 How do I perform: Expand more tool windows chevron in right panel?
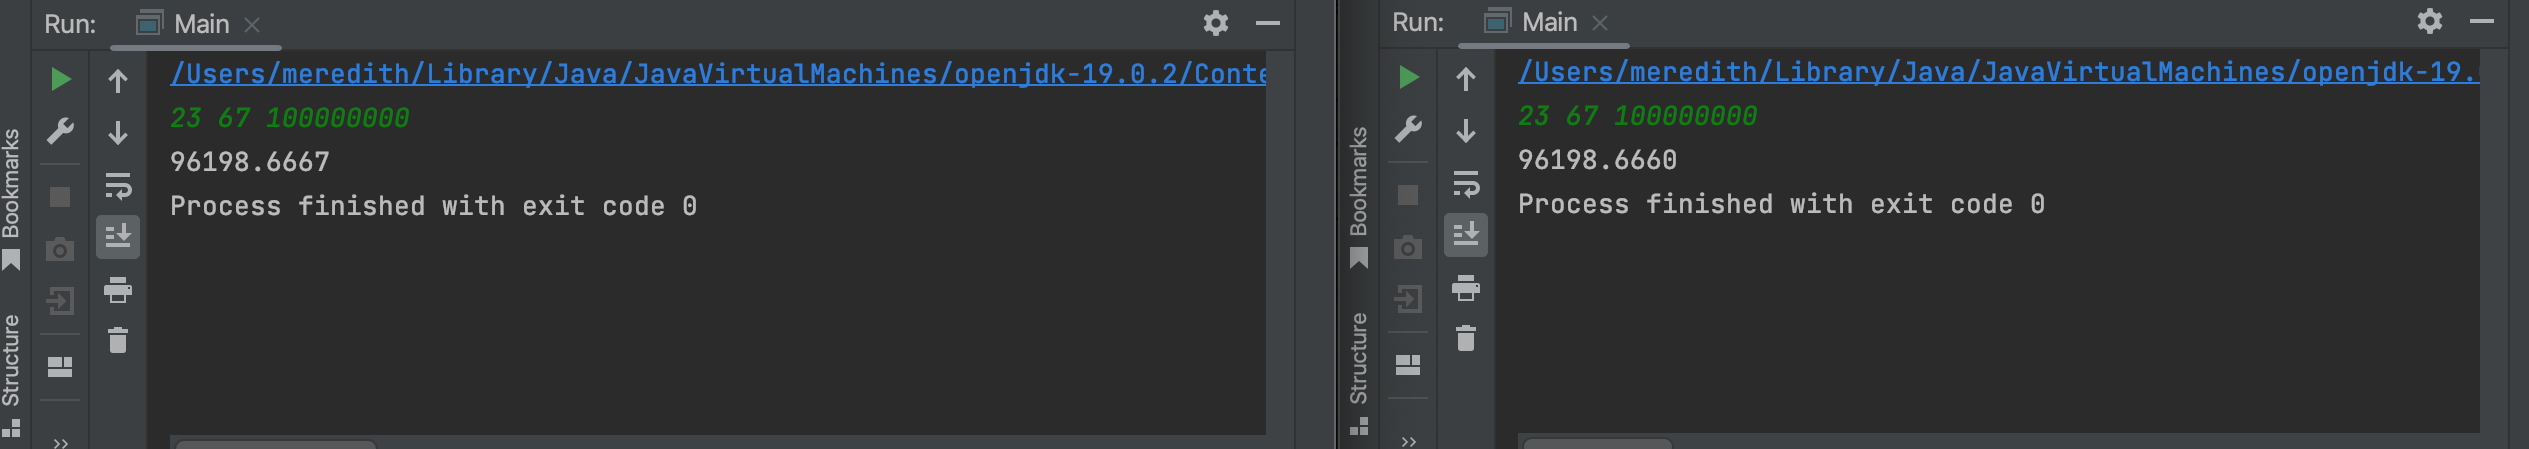pyautogui.click(x=1408, y=440)
